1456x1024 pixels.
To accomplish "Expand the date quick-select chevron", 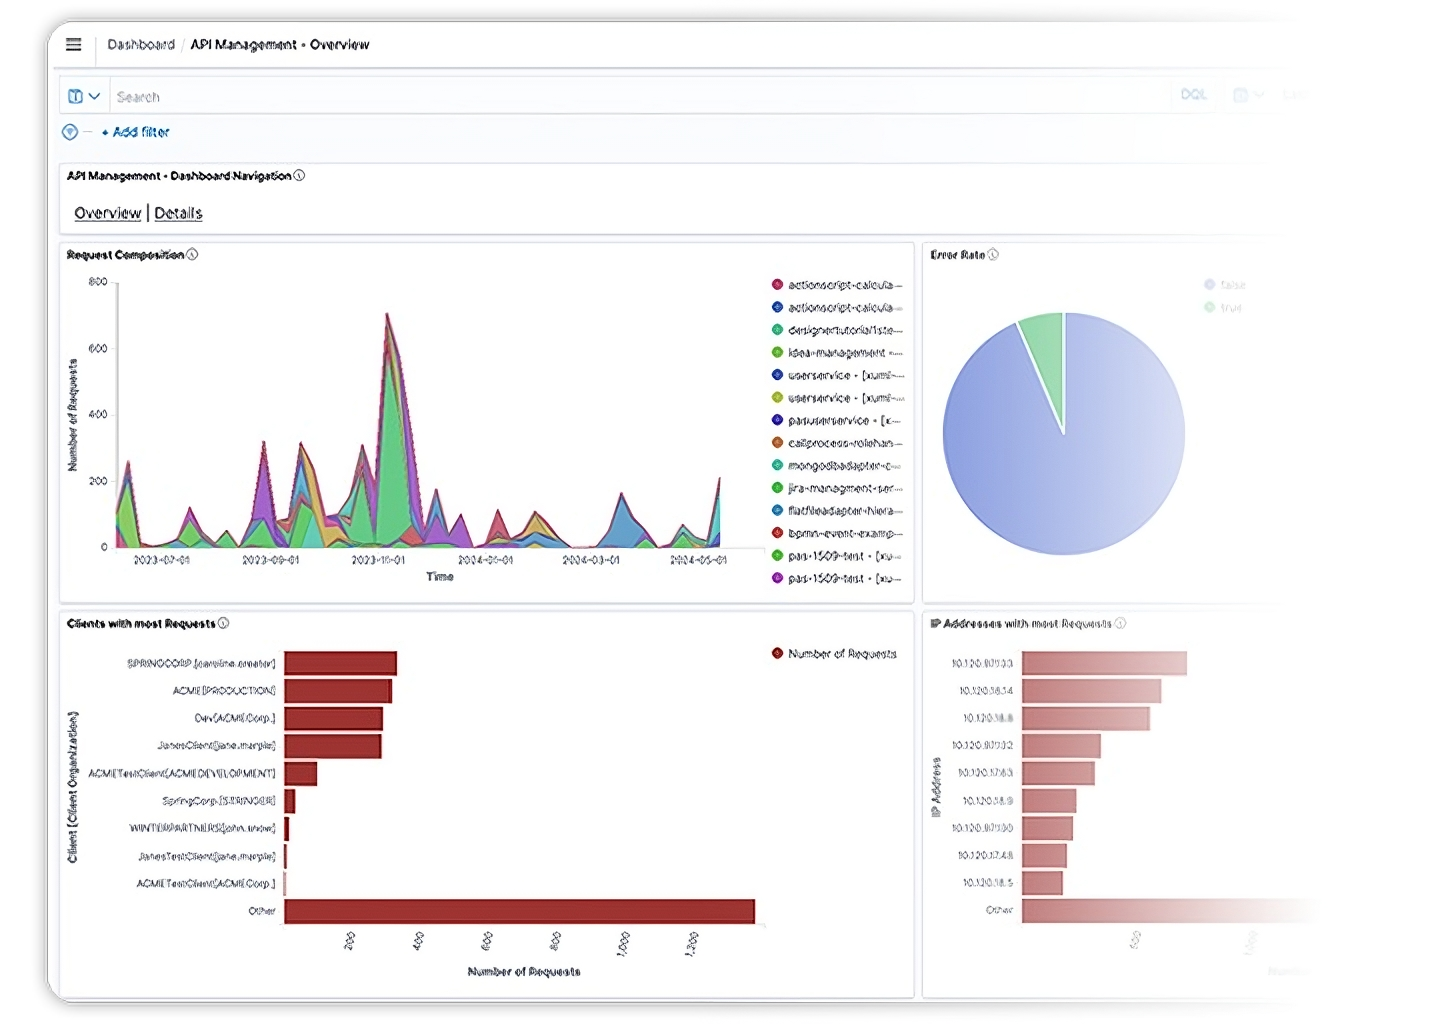I will coord(1259,95).
